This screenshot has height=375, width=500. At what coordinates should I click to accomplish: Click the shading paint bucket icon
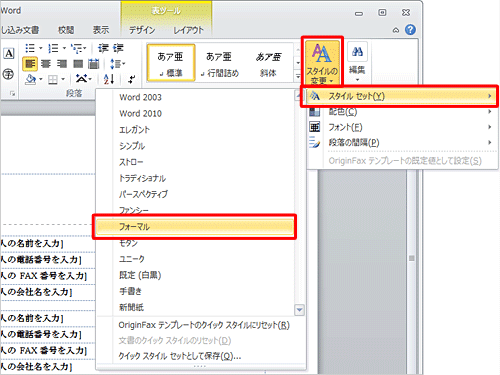[x=30, y=79]
